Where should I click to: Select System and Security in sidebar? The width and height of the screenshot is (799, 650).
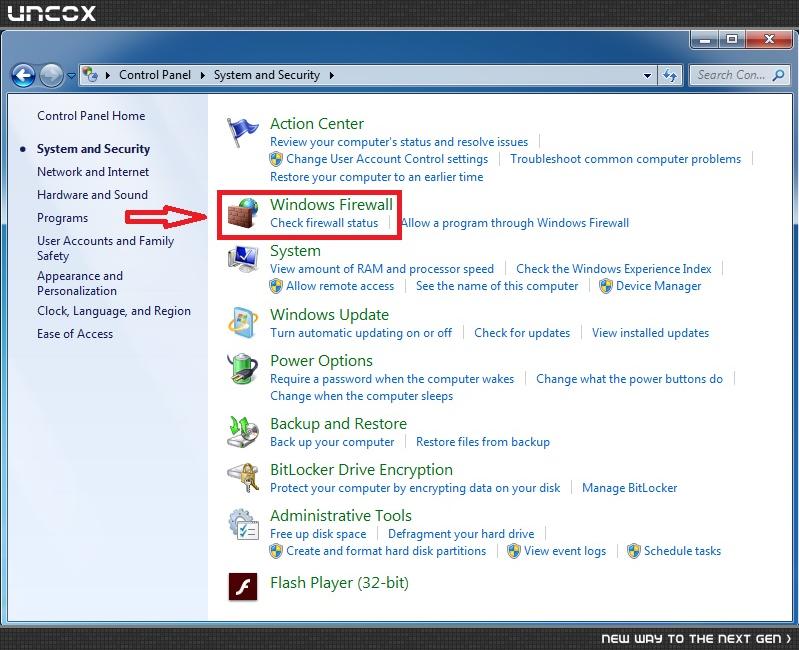point(93,149)
